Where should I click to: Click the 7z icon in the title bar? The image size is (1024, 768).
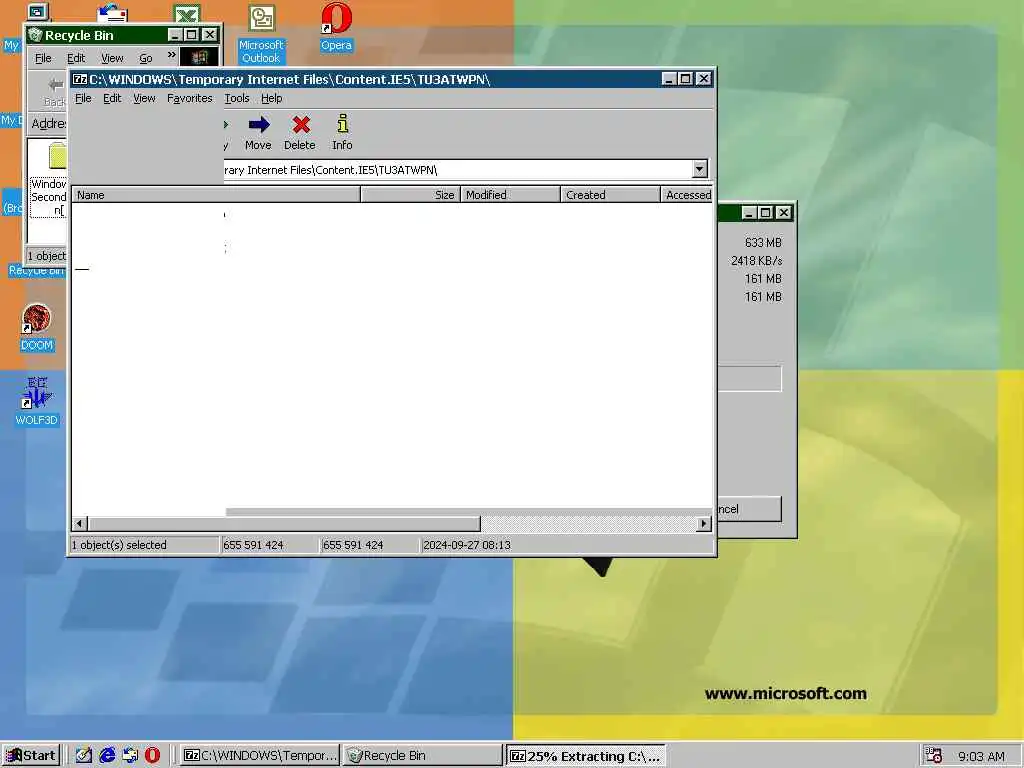click(x=80, y=80)
